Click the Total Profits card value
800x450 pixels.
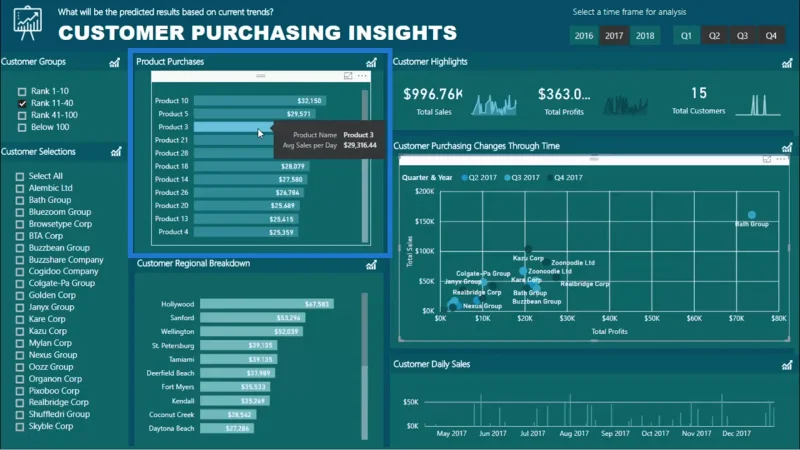pos(564,94)
